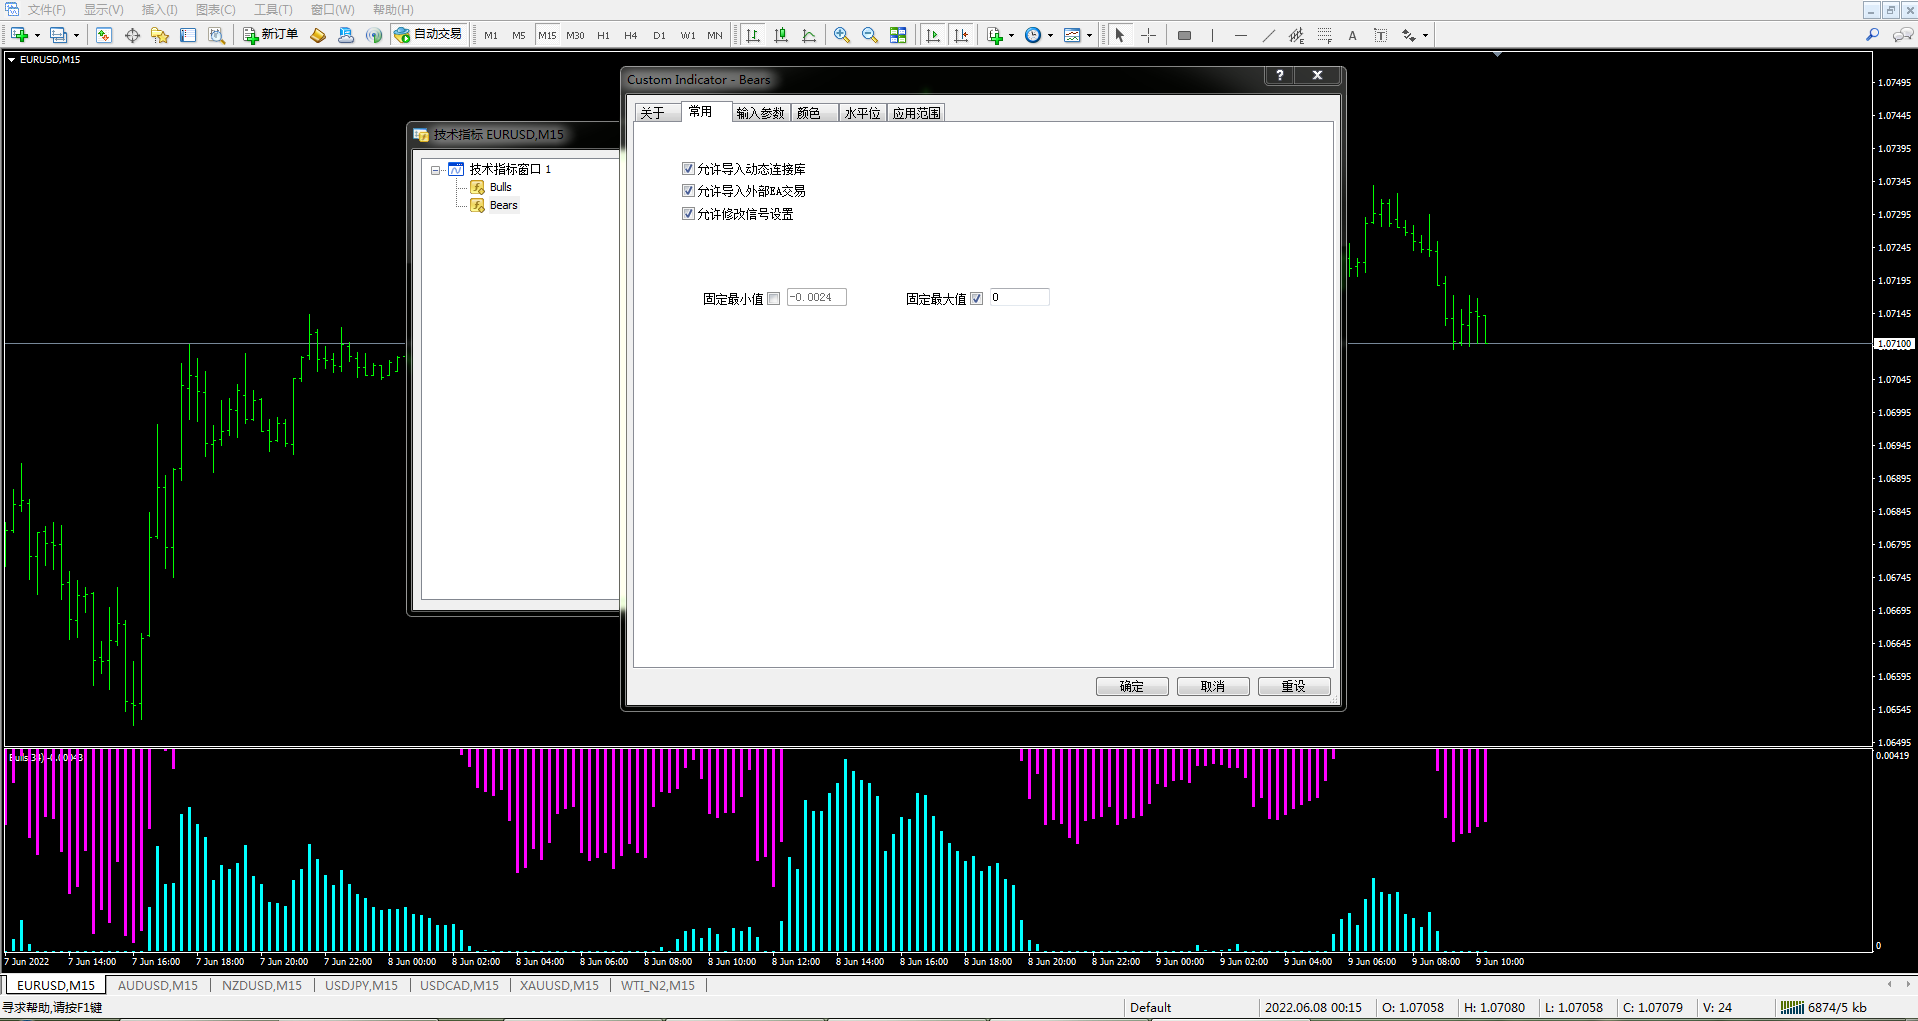Open the chart templates dropdown arrow
Image resolution: width=1918 pixels, height=1021 pixels.
tap(1089, 36)
